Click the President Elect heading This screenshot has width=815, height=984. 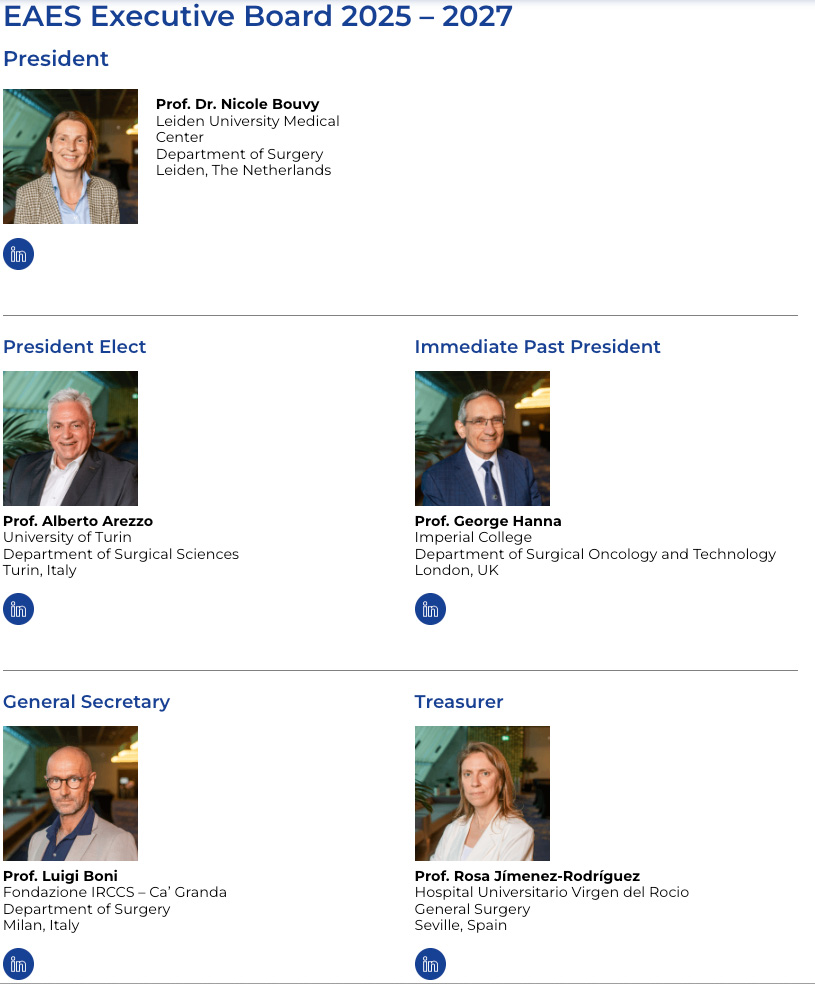click(x=75, y=347)
